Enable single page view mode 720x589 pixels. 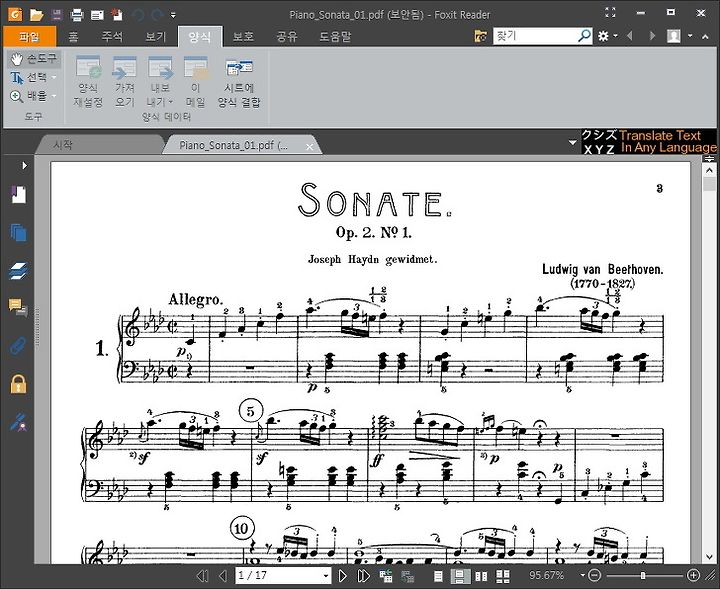[439, 576]
